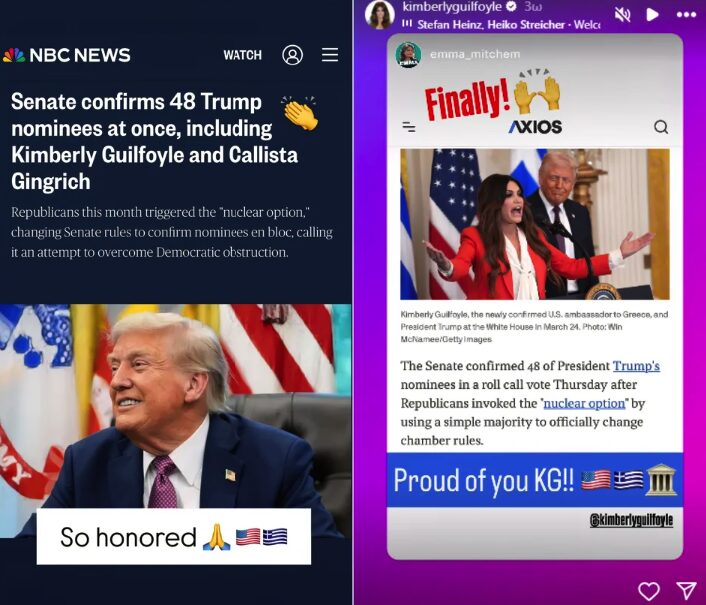Tap the WATCH link in header
Image resolution: width=706 pixels, height=605 pixels.
click(242, 55)
